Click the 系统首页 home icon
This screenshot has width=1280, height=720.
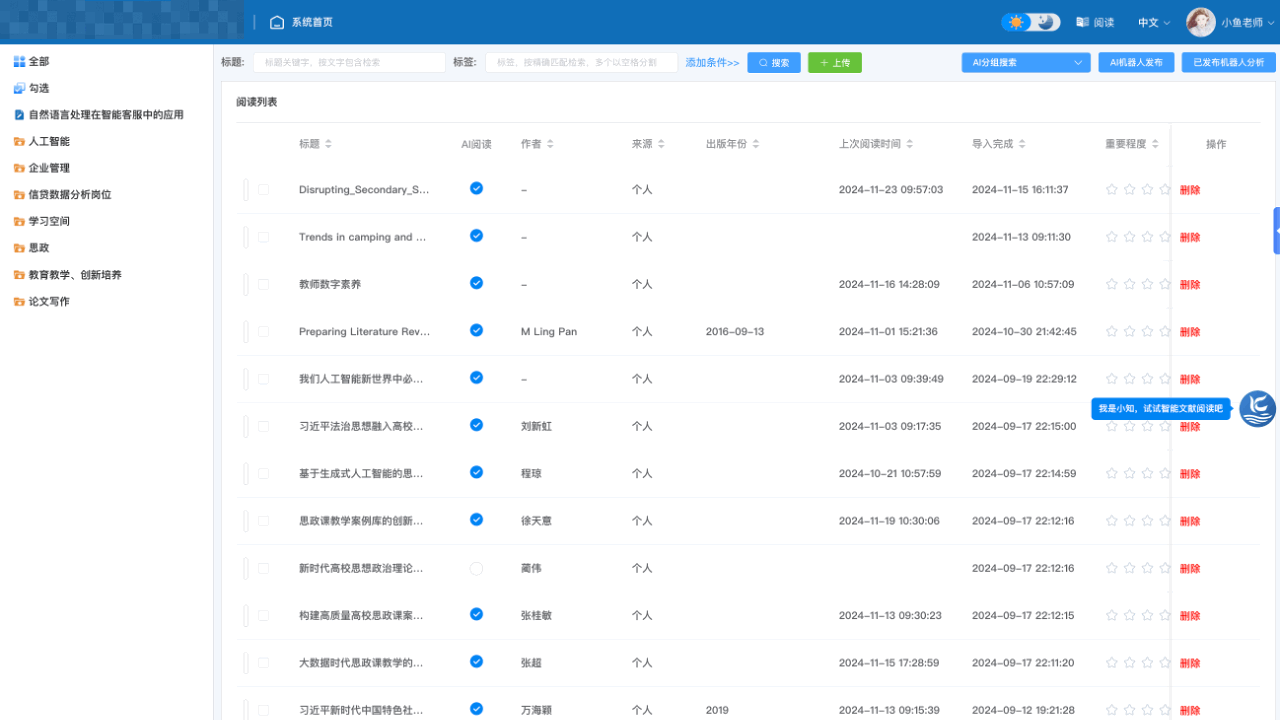pyautogui.click(x=277, y=22)
